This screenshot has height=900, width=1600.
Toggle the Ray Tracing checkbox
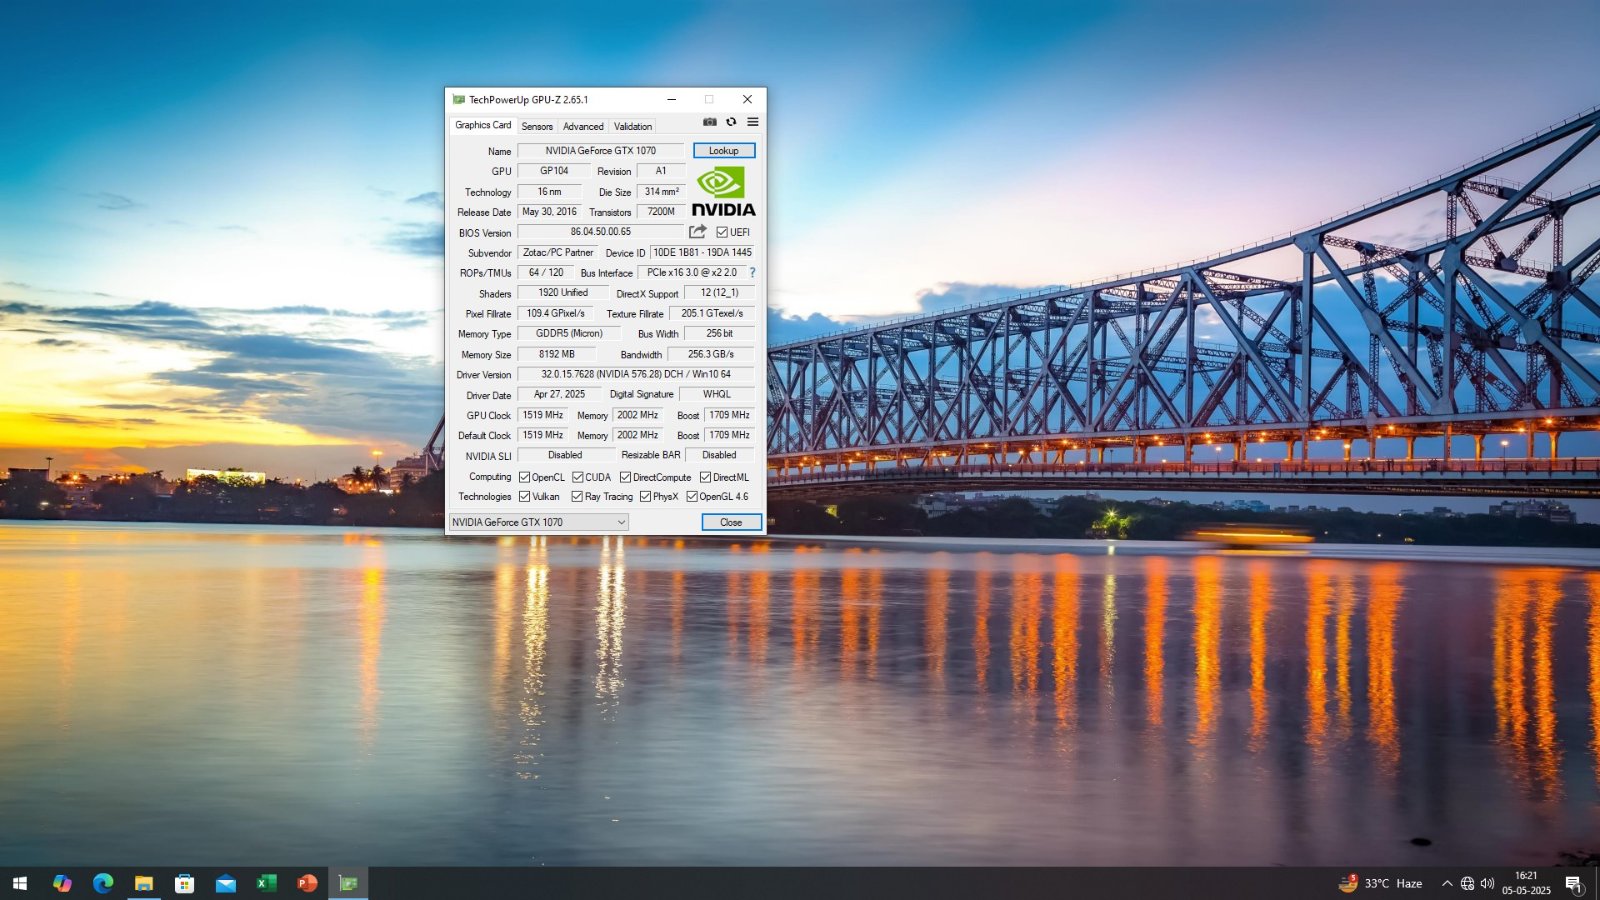pyautogui.click(x=577, y=496)
